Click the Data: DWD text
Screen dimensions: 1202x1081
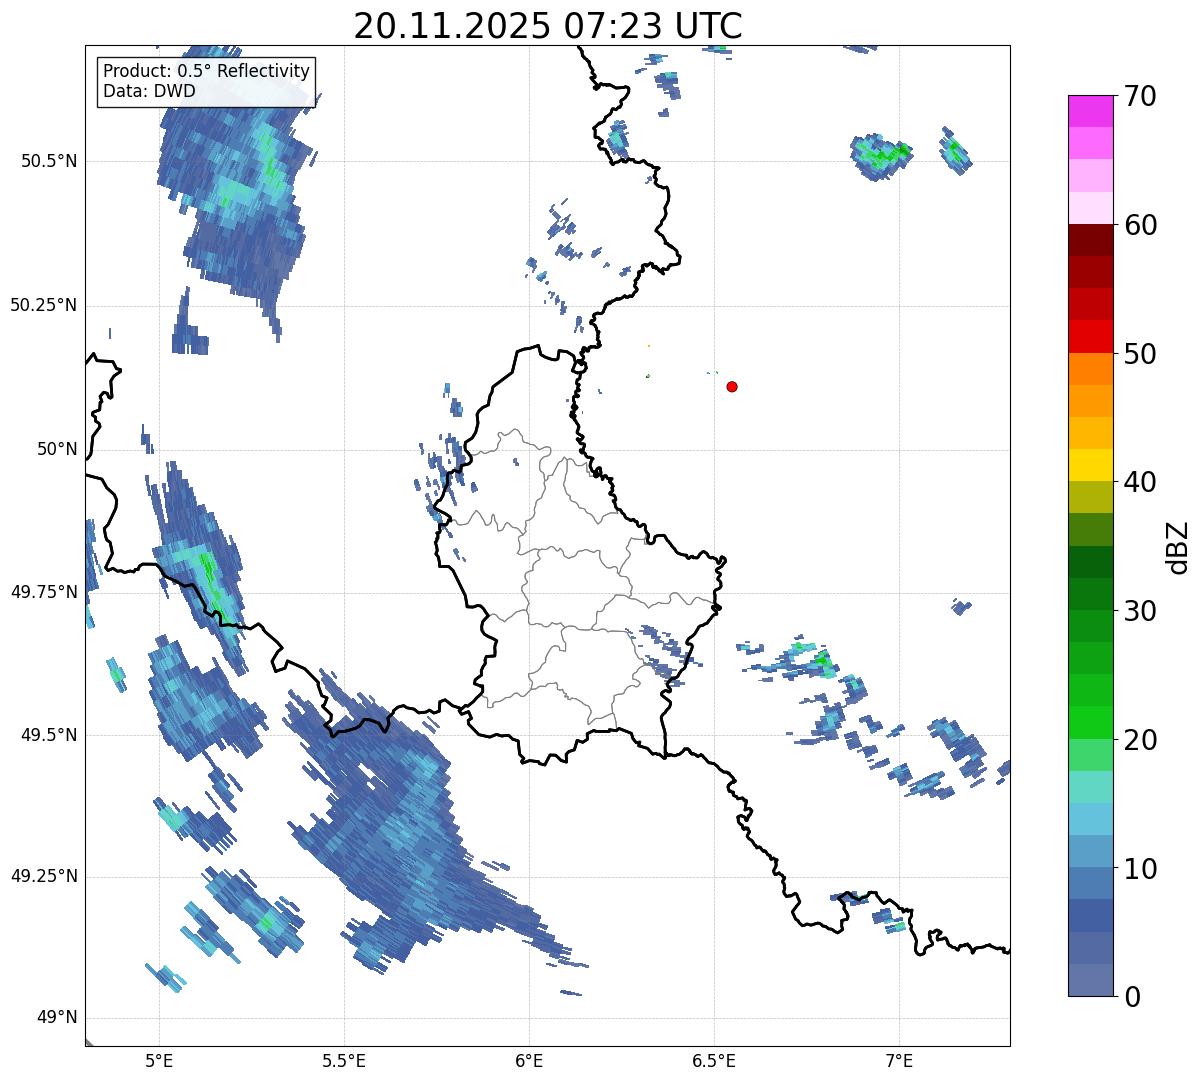tap(149, 92)
